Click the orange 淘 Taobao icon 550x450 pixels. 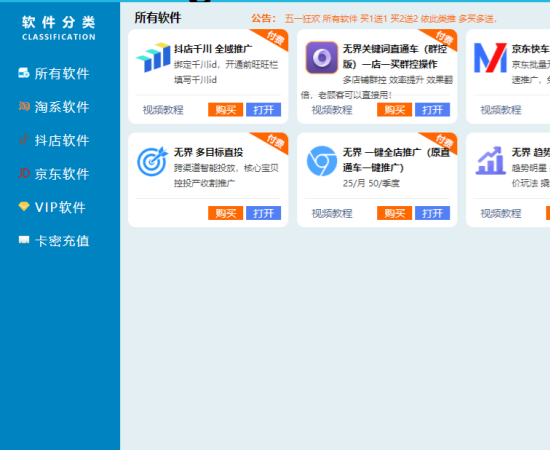(x=24, y=106)
